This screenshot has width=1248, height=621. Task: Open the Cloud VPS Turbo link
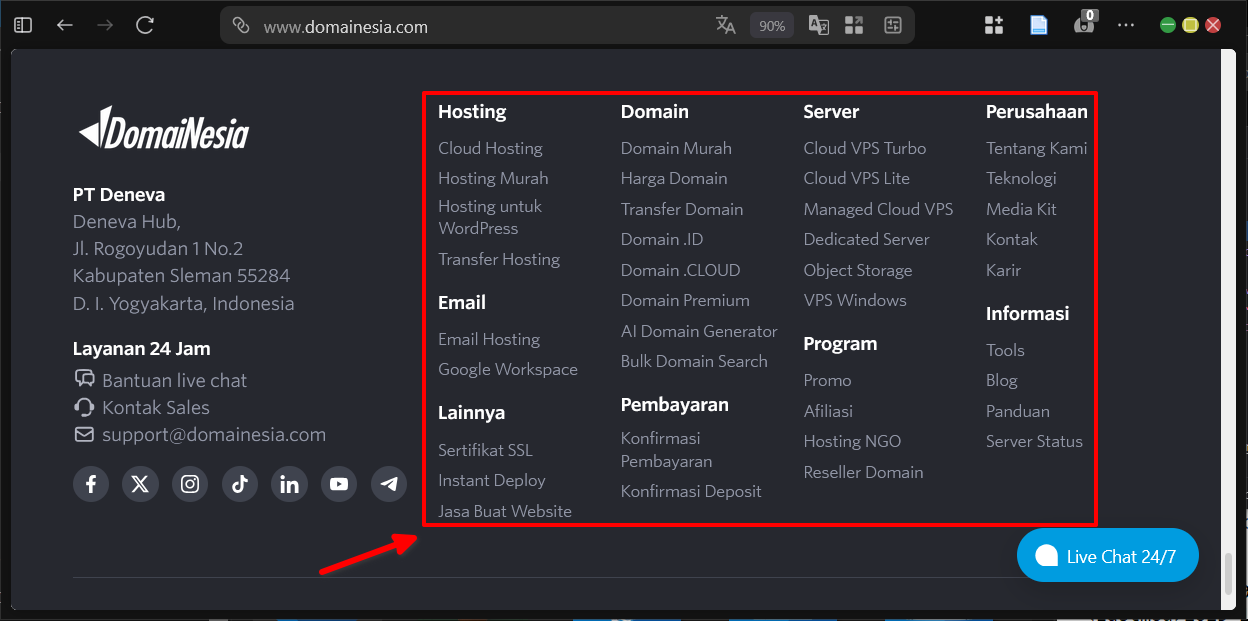[x=864, y=147]
